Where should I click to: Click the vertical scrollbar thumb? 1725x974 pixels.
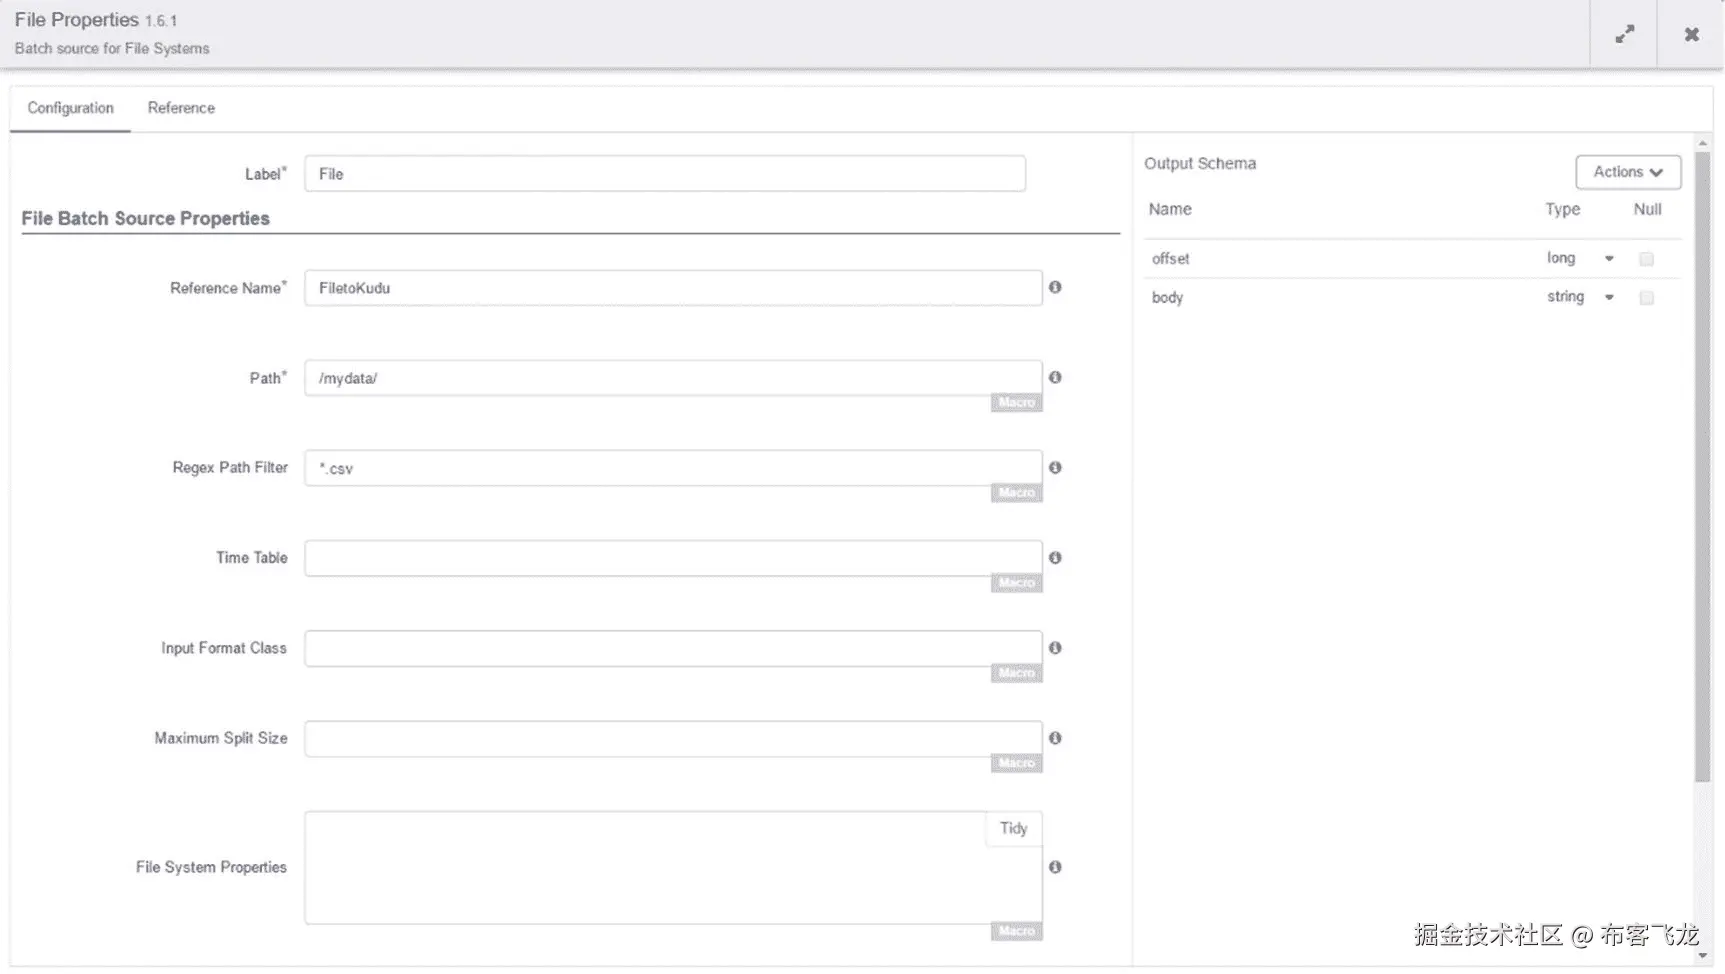(1702, 467)
